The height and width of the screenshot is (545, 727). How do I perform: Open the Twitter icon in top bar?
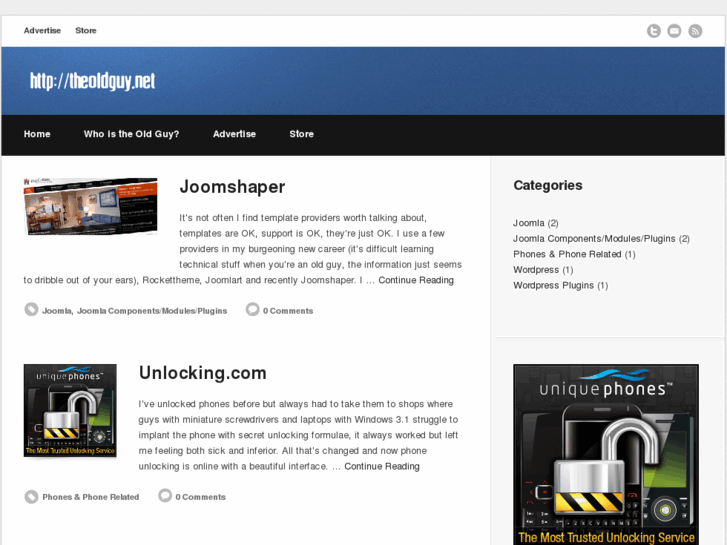coord(654,31)
